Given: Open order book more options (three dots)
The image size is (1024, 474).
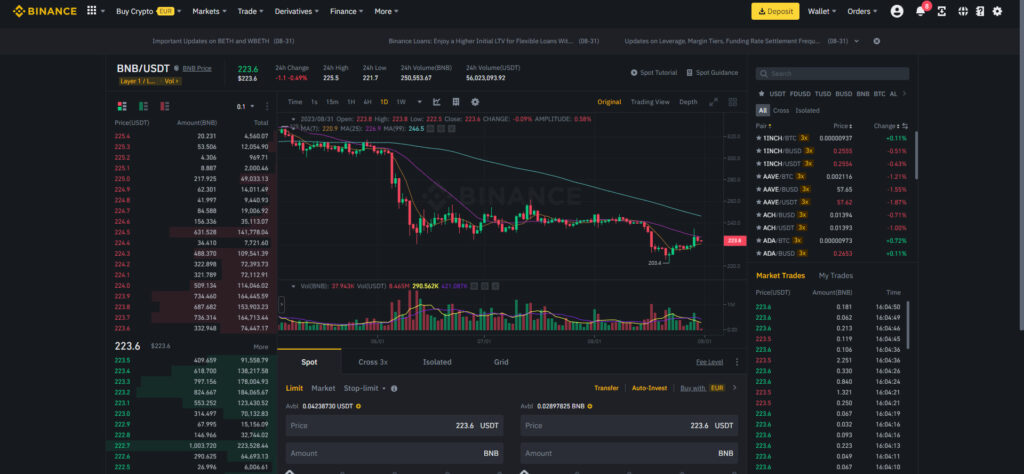Looking at the screenshot, I should (266, 106).
